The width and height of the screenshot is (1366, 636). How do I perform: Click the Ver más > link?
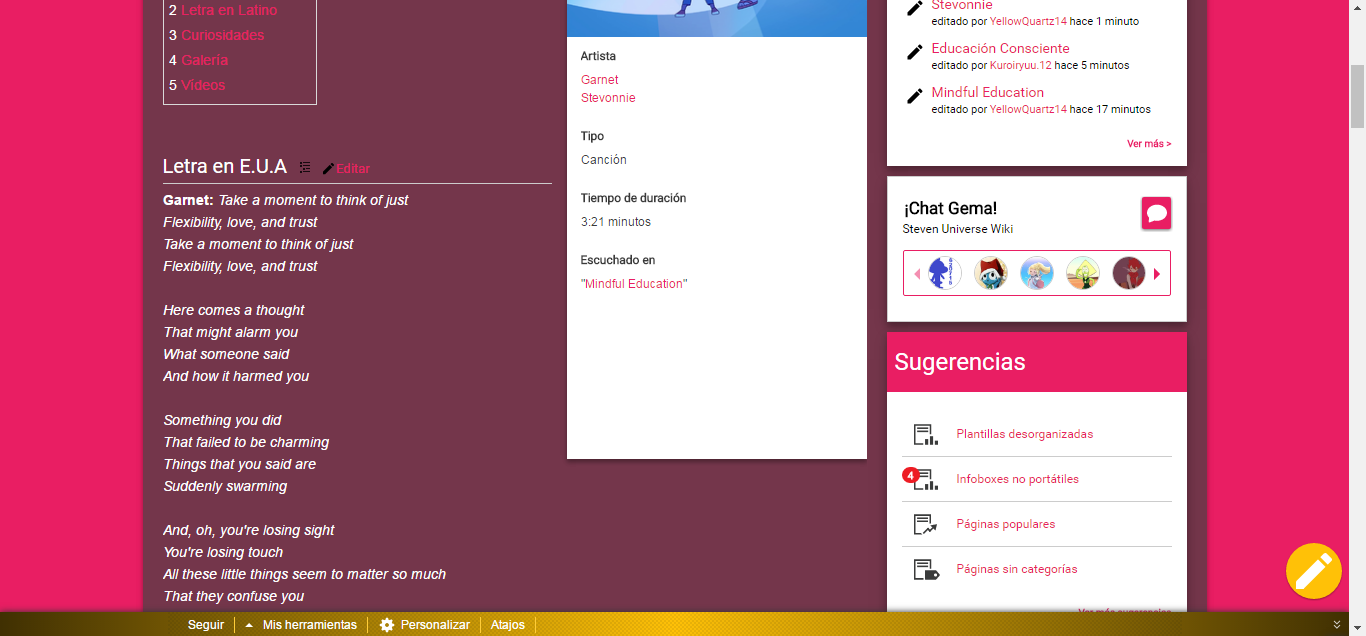coord(1149,144)
